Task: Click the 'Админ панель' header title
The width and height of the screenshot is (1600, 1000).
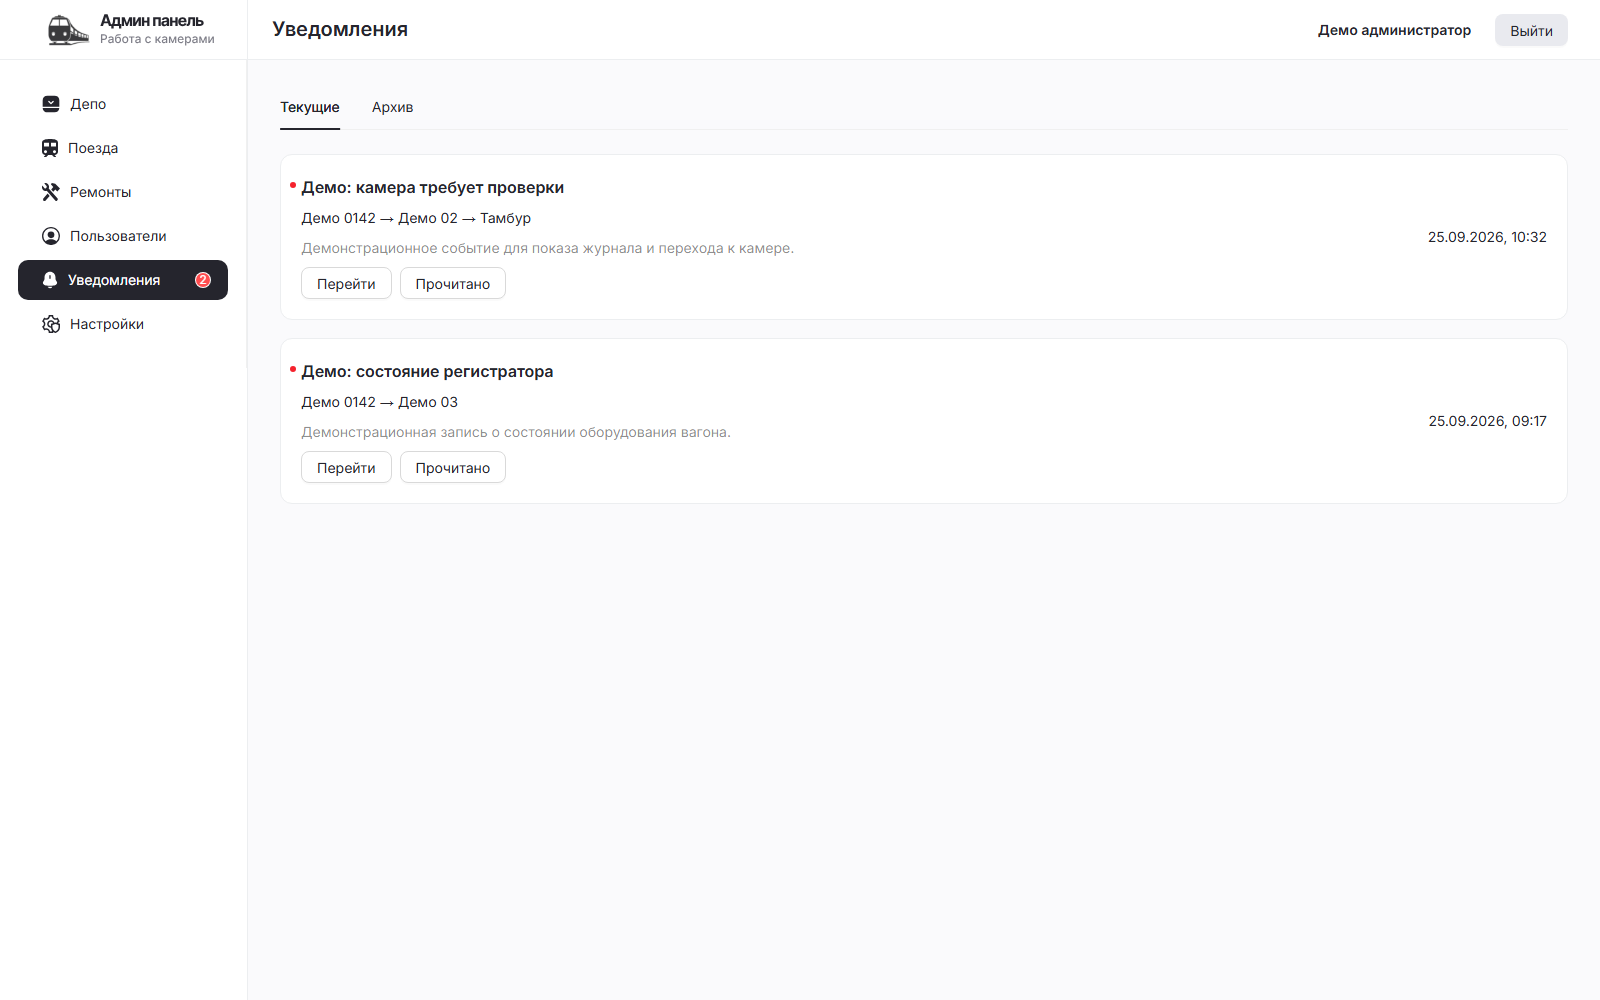Action: 152,21
